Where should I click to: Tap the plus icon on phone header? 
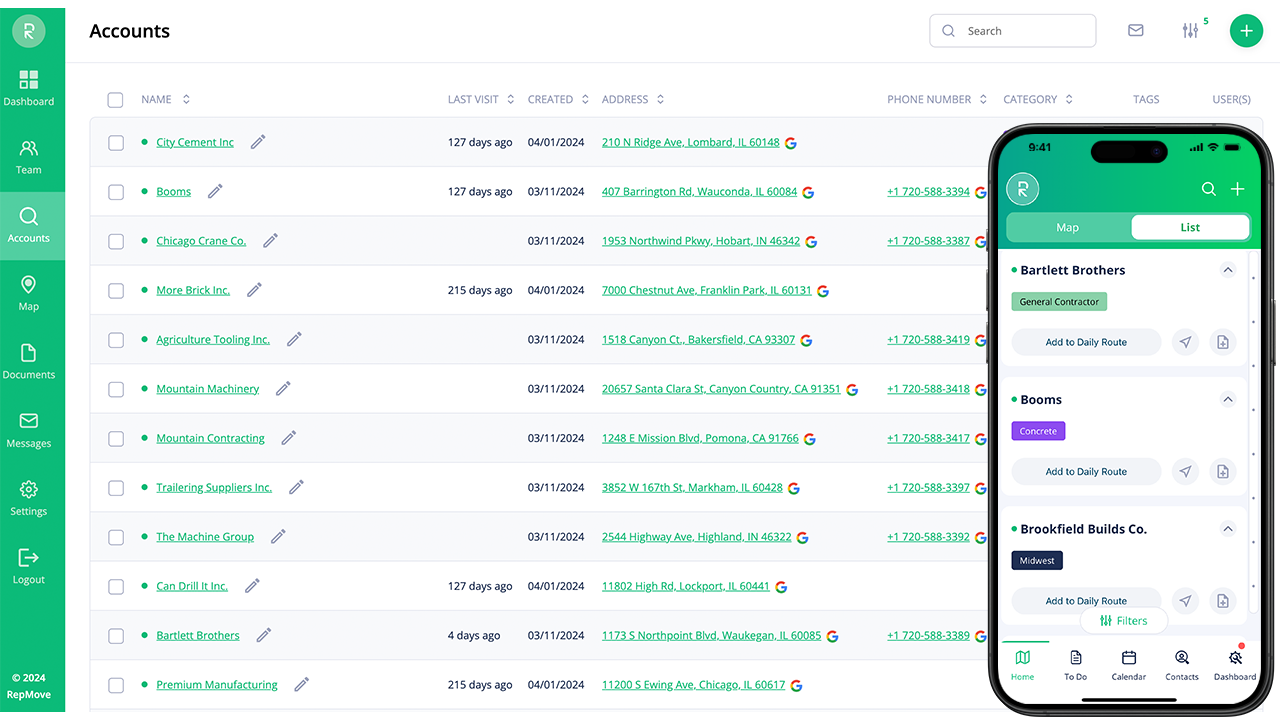1237,189
